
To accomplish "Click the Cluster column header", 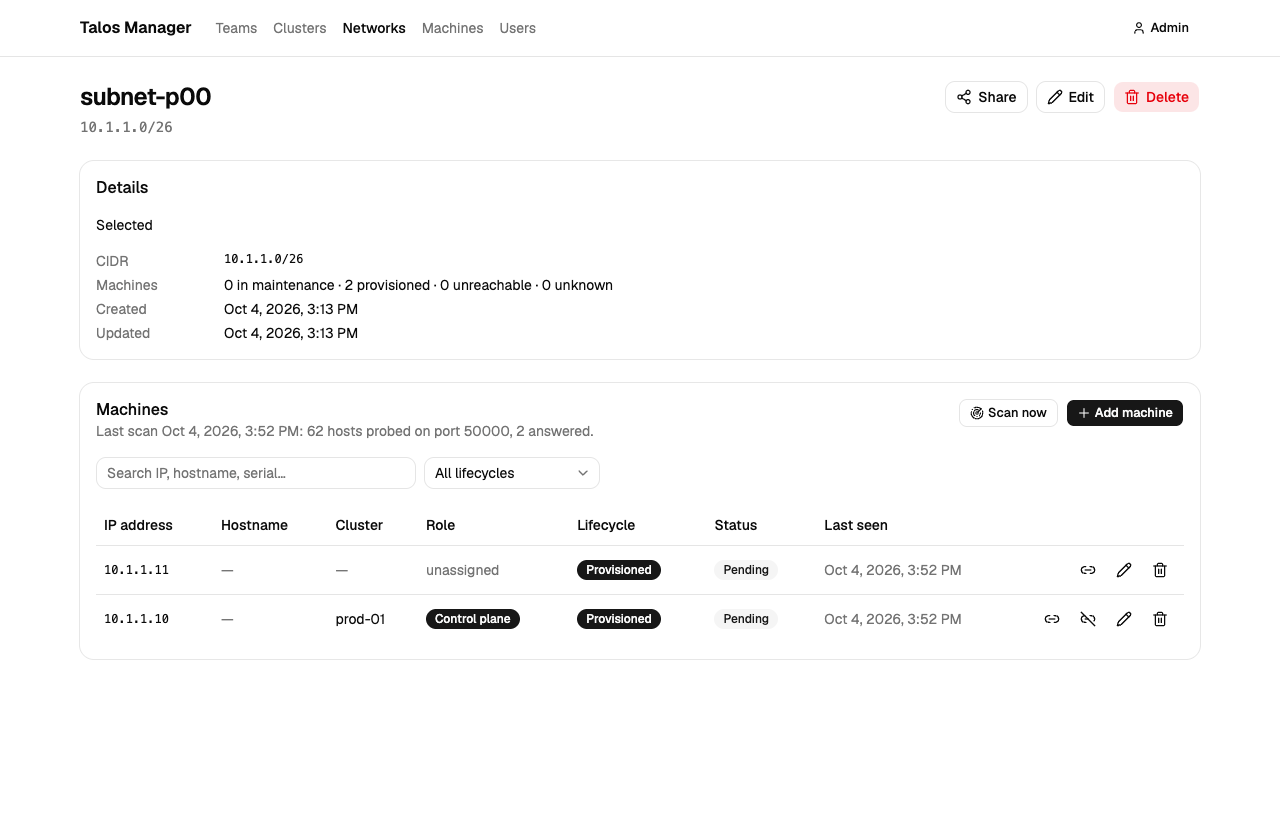I will tap(359, 525).
